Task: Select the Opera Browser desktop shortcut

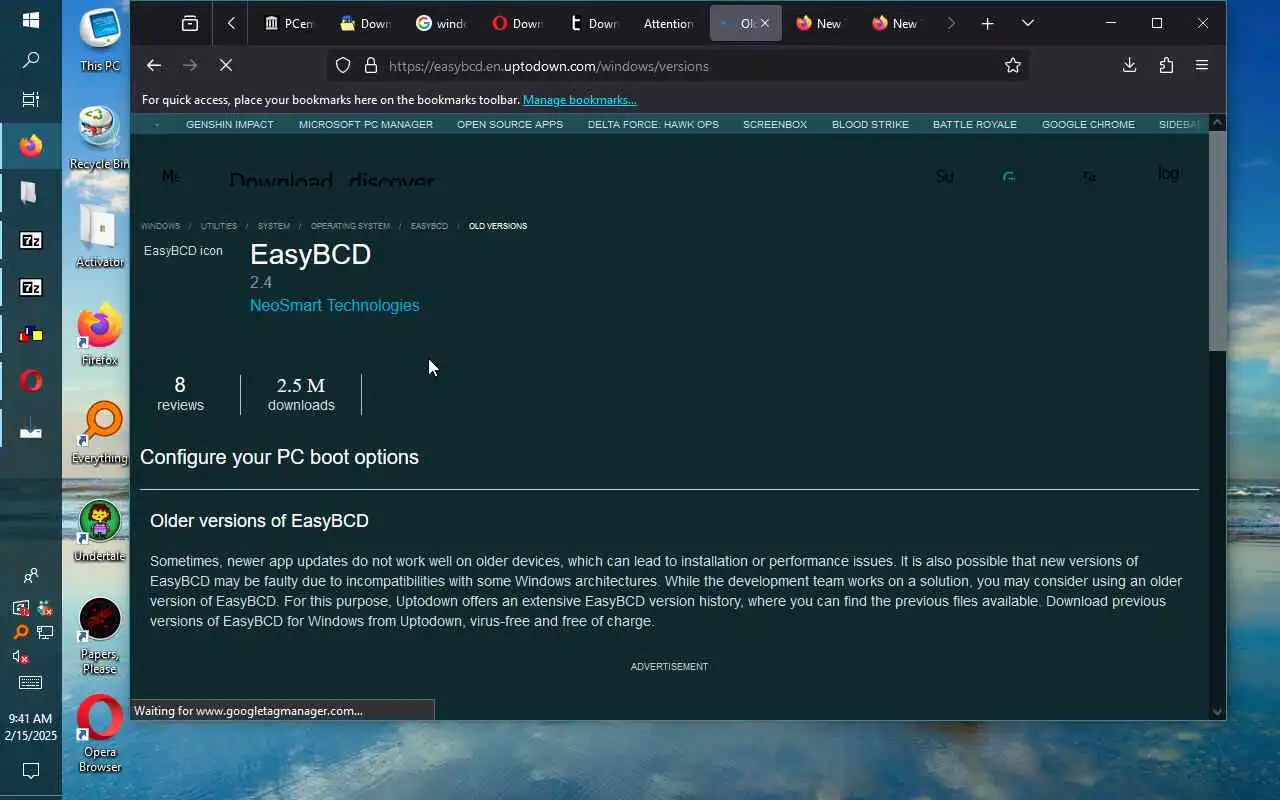Action: coord(100,734)
